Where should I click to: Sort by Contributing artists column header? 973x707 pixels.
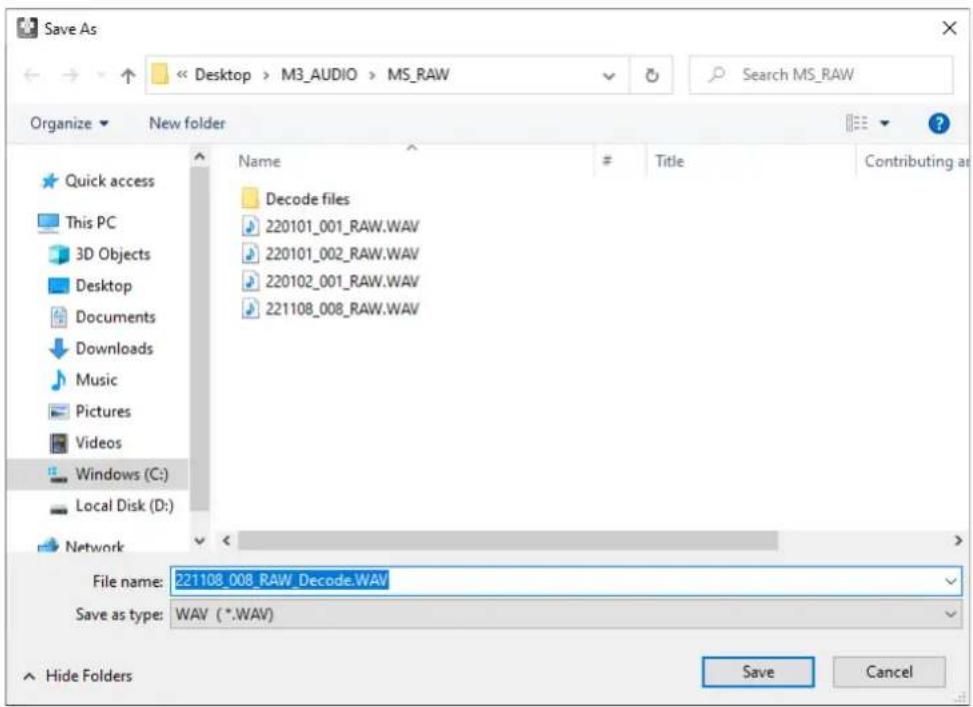coord(917,161)
